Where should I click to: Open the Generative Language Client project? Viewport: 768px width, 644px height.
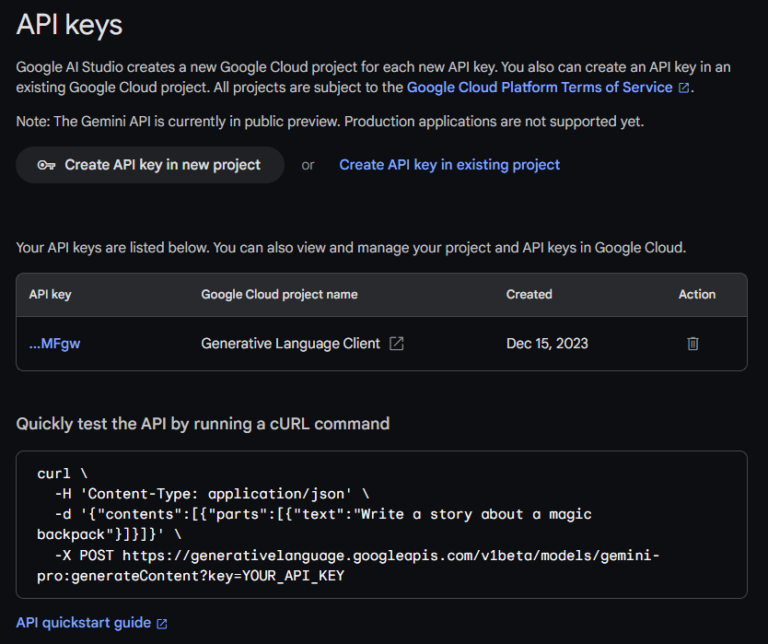pyautogui.click(x=290, y=344)
